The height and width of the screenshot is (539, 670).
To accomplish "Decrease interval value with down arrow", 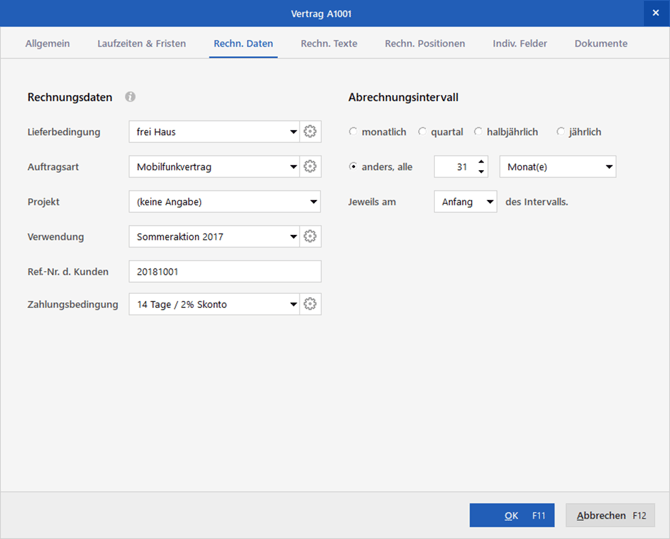I will (481, 172).
